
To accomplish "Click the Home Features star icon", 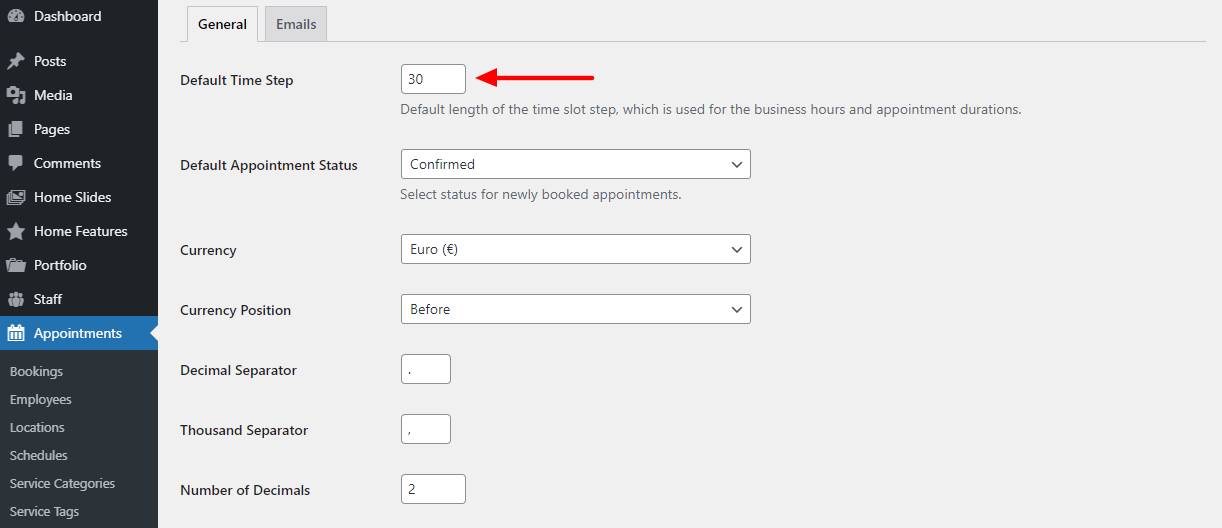I will point(16,231).
